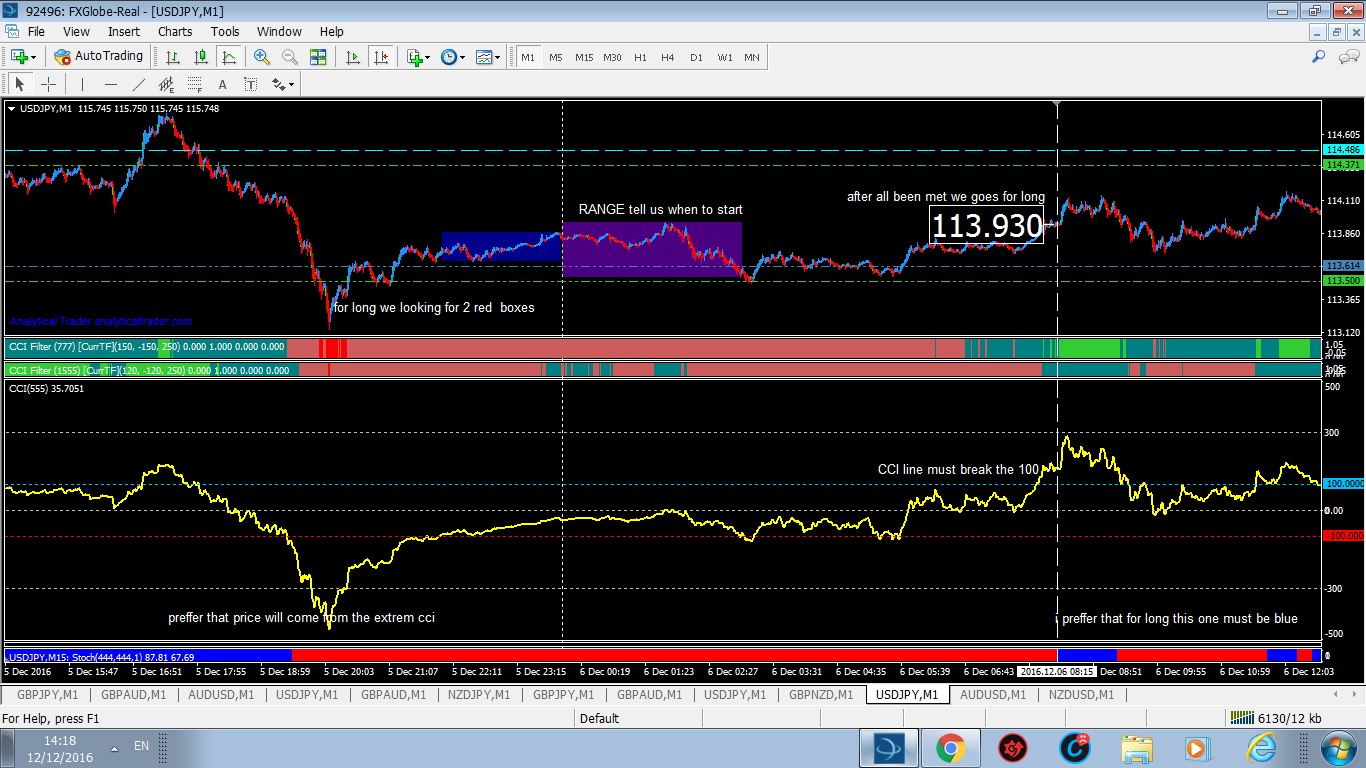Screen dimensions: 1366x768
Task: Click the 2016.12.06 08:15 date marker
Action: [x=1057, y=672]
